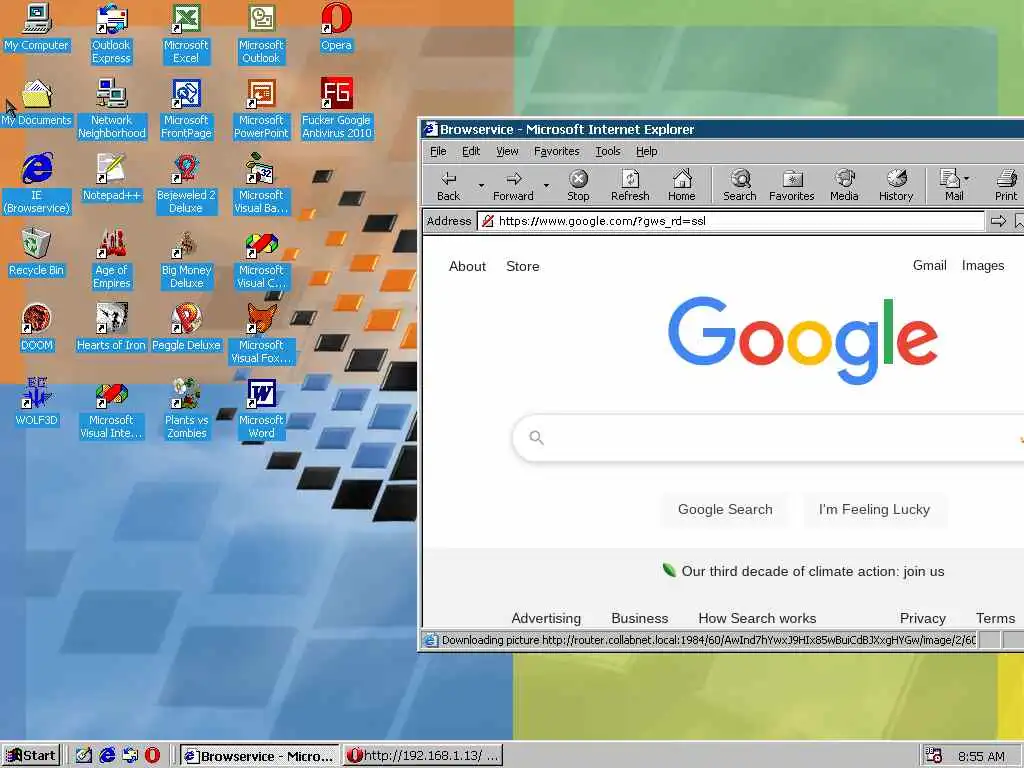Select the My Computer desktop icon
The image size is (1024, 768).
[37, 27]
